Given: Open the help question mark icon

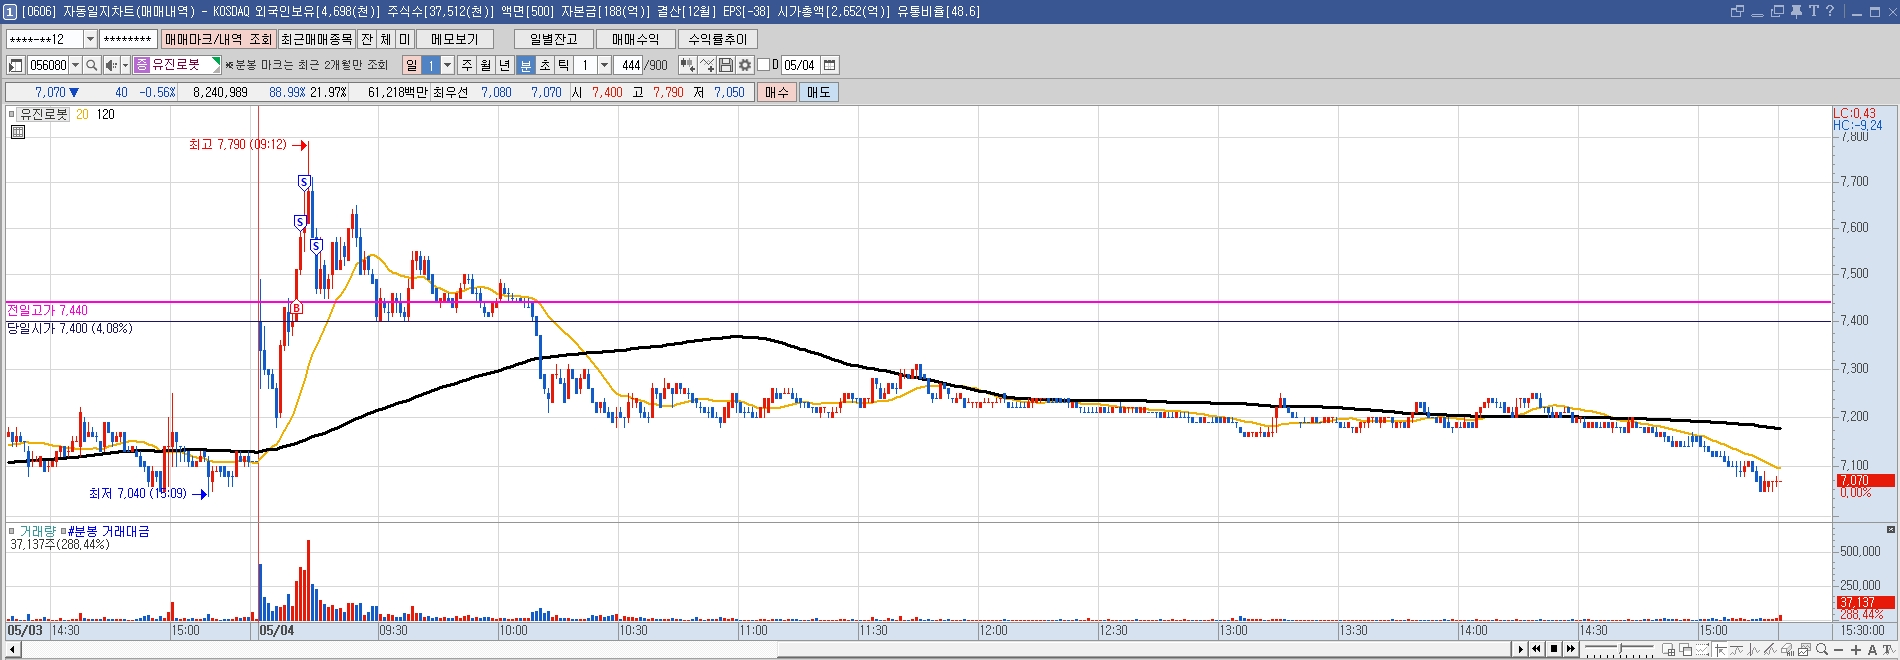Looking at the screenshot, I should pyautogui.click(x=1830, y=11).
